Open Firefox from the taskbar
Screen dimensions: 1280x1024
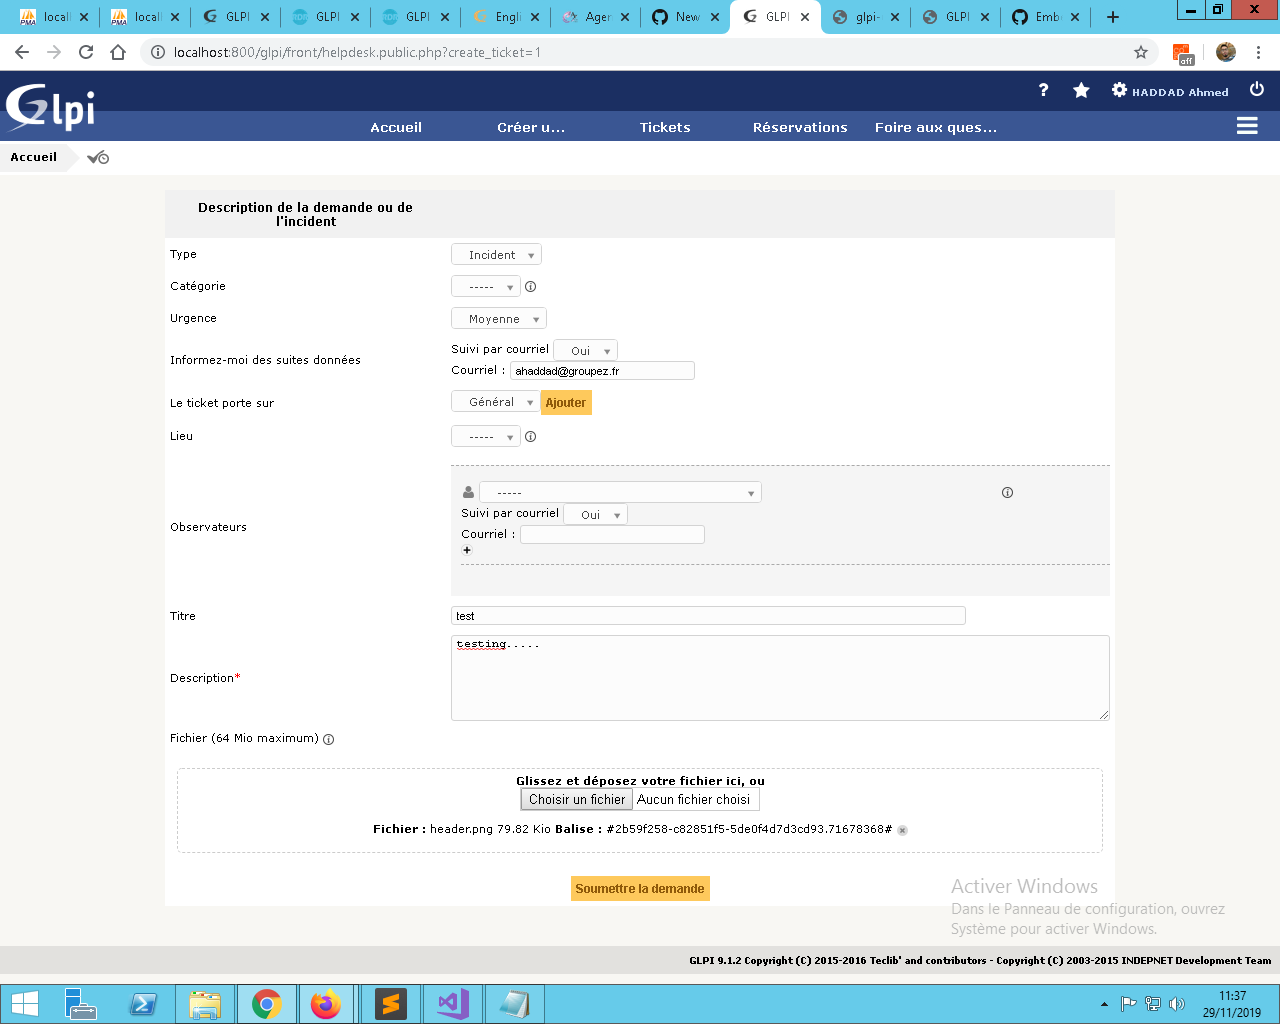coord(325,1004)
